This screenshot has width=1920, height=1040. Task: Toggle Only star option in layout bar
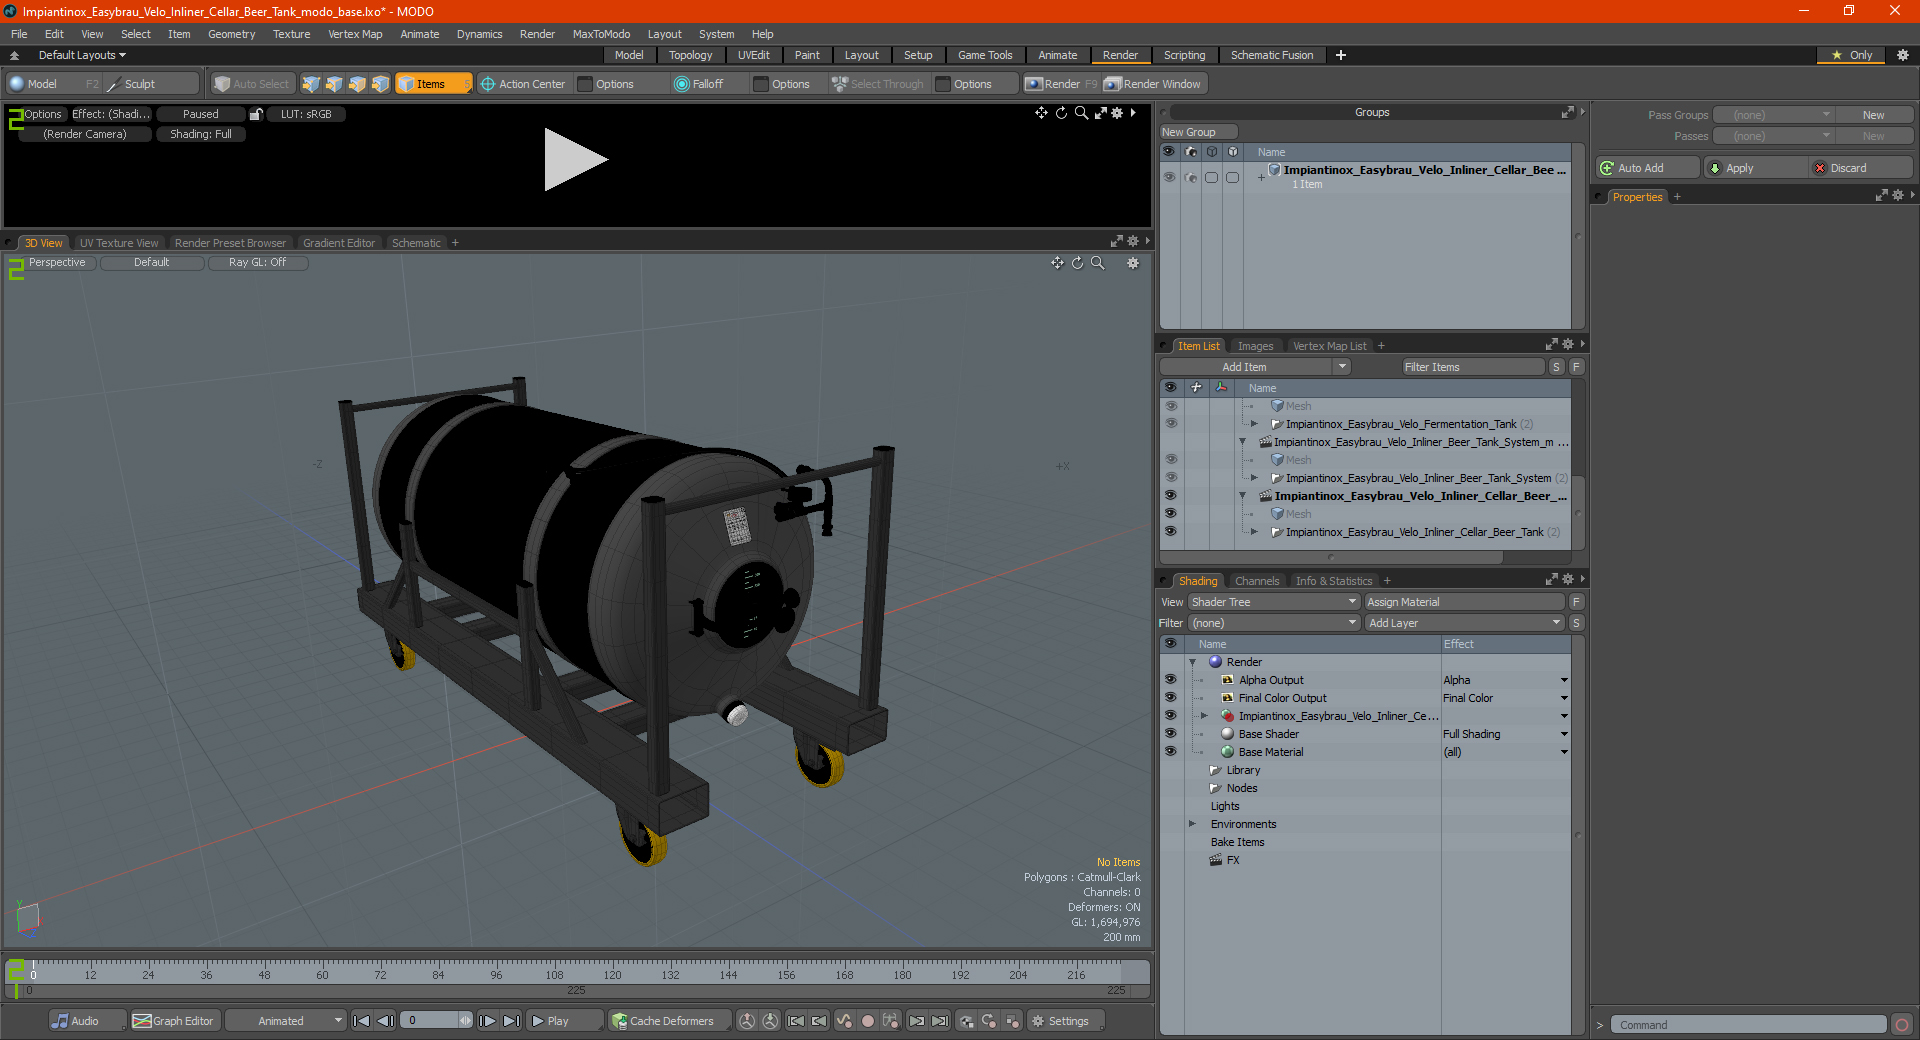pyautogui.click(x=1852, y=55)
